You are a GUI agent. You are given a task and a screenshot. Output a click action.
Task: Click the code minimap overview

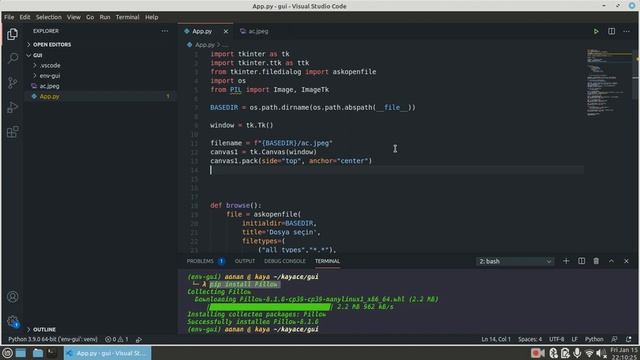coord(609,83)
